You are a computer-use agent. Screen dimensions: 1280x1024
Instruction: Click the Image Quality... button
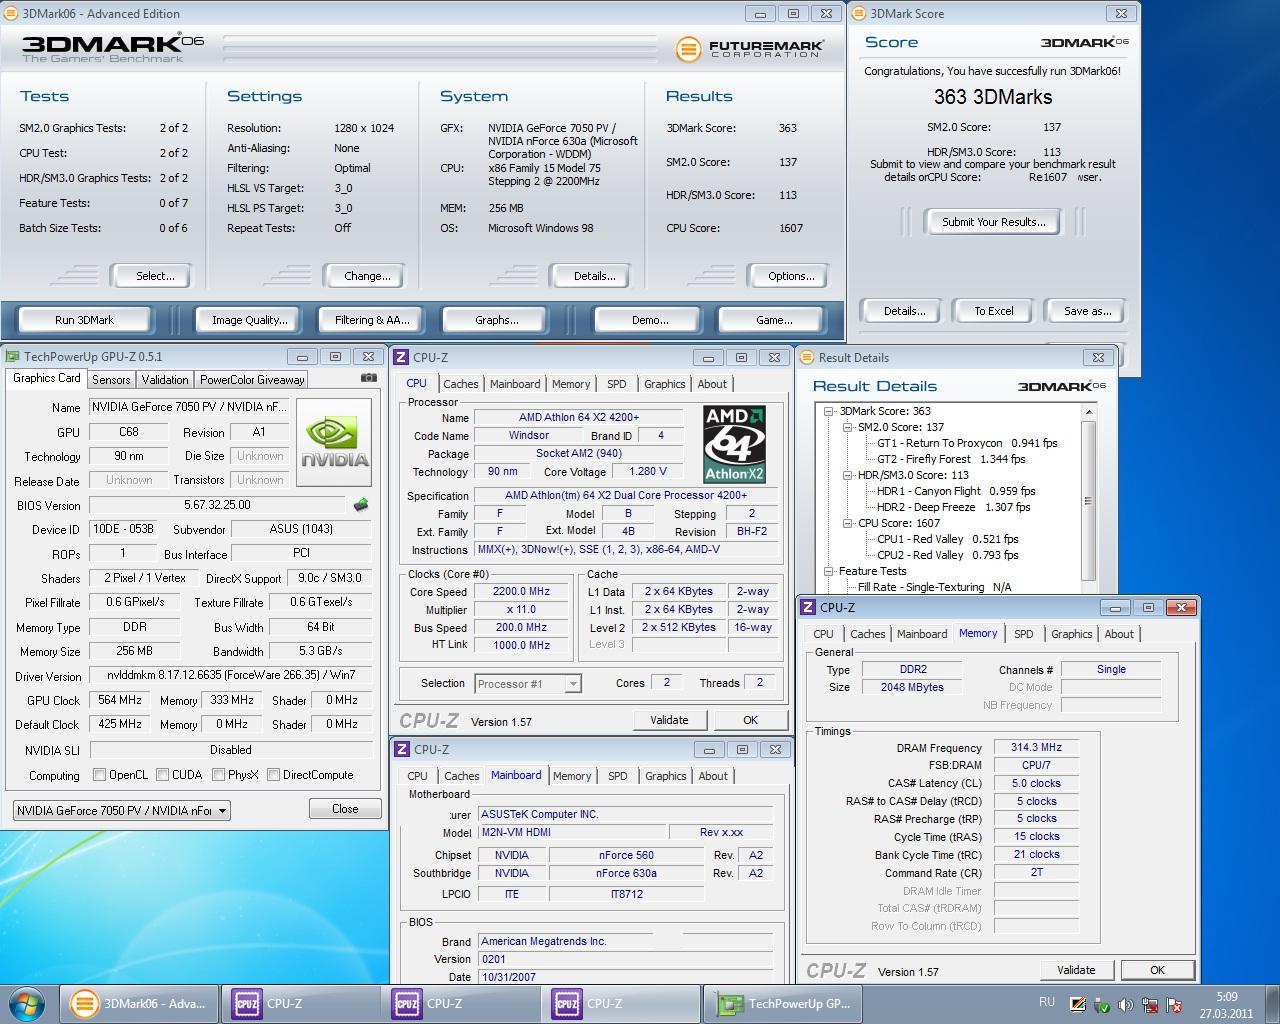click(250, 320)
